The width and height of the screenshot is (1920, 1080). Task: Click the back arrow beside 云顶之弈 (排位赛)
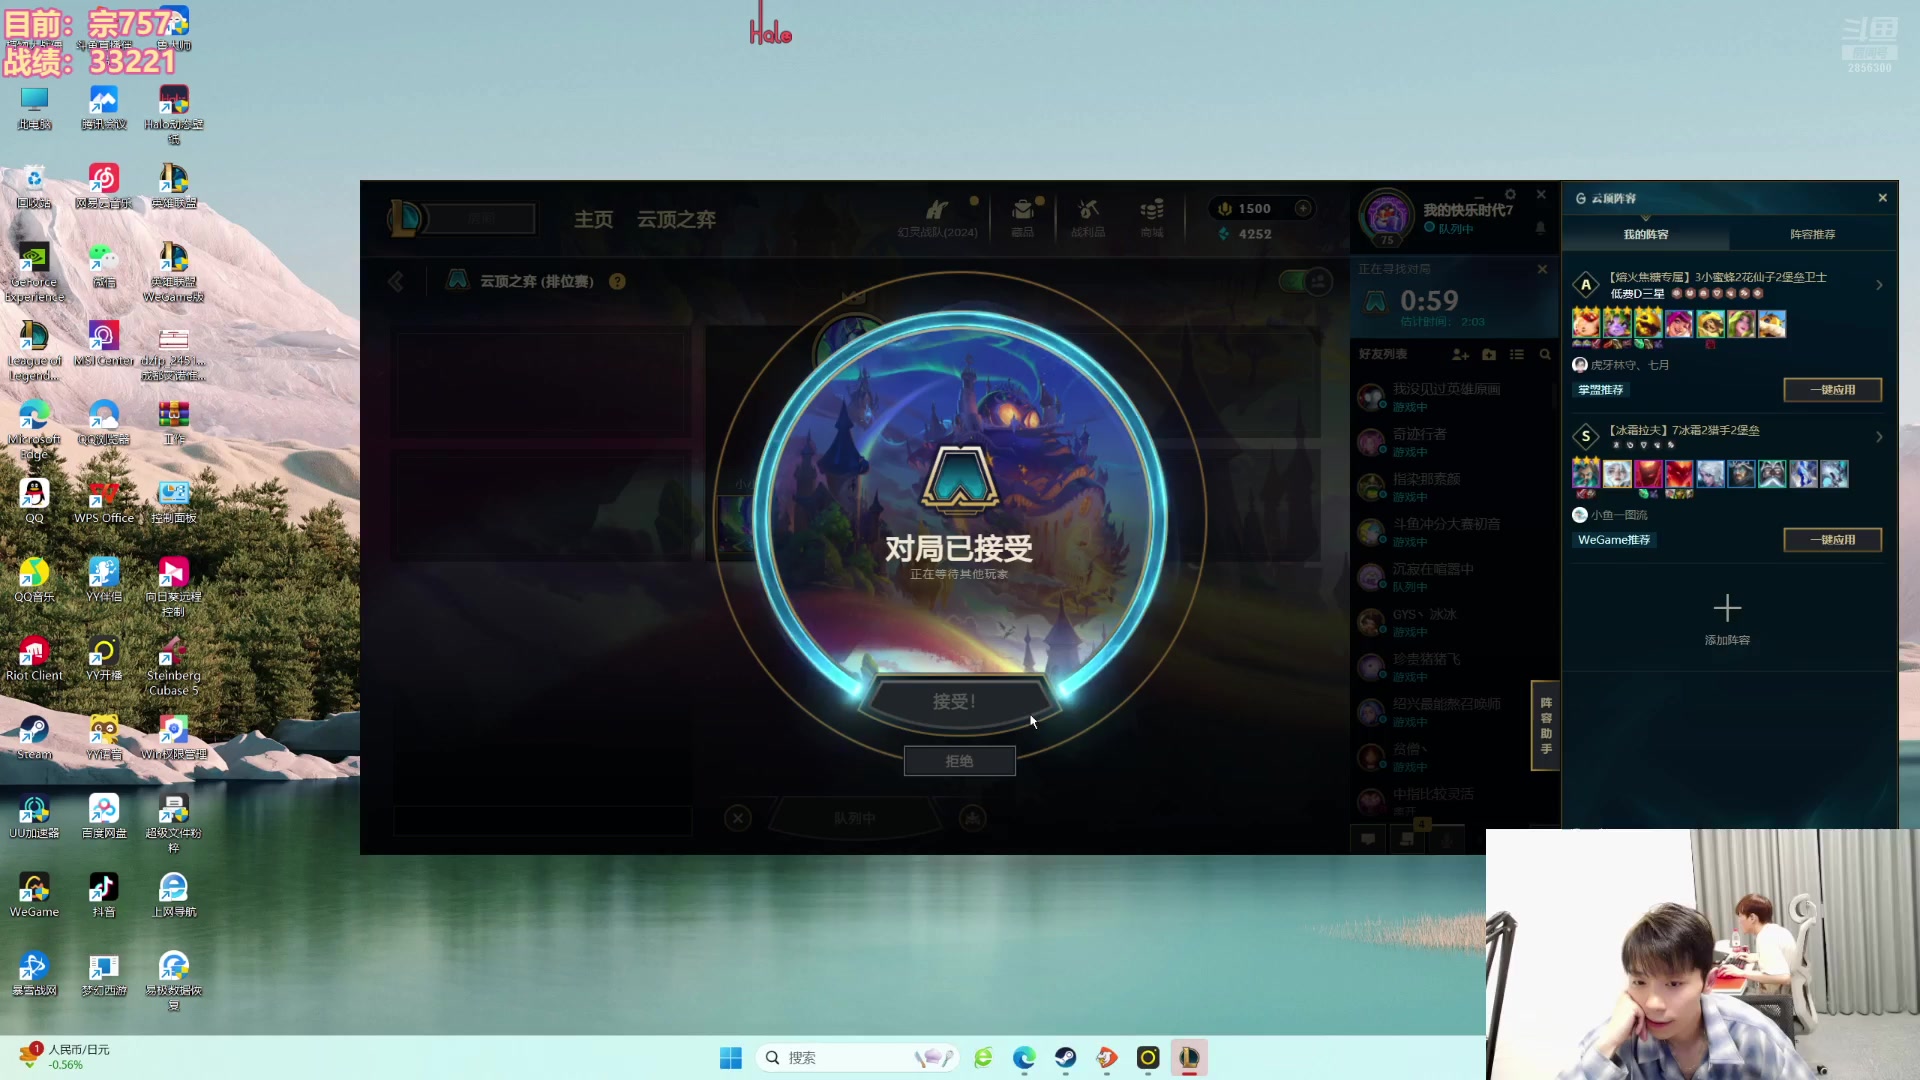tap(396, 282)
